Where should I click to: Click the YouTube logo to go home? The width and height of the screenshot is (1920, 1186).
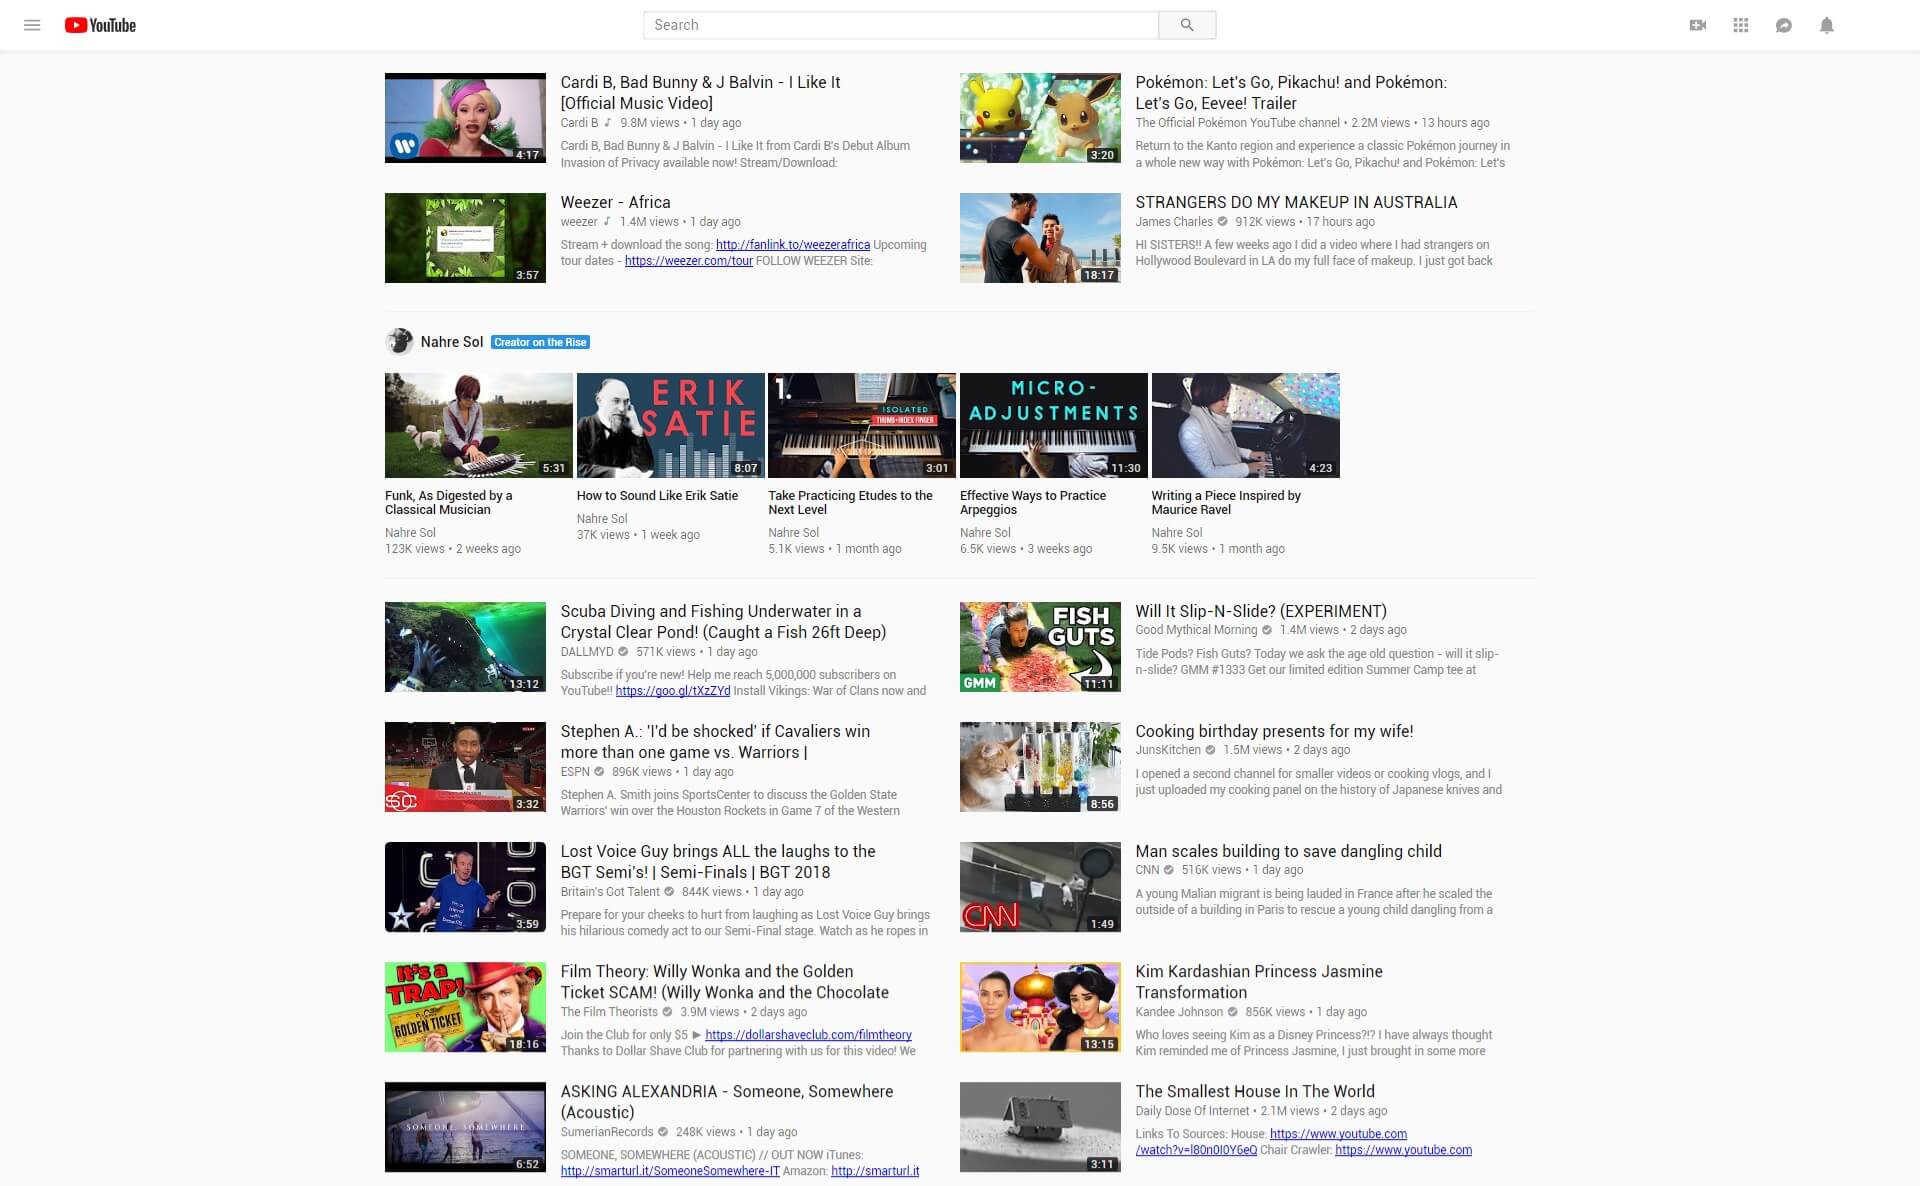tap(100, 25)
